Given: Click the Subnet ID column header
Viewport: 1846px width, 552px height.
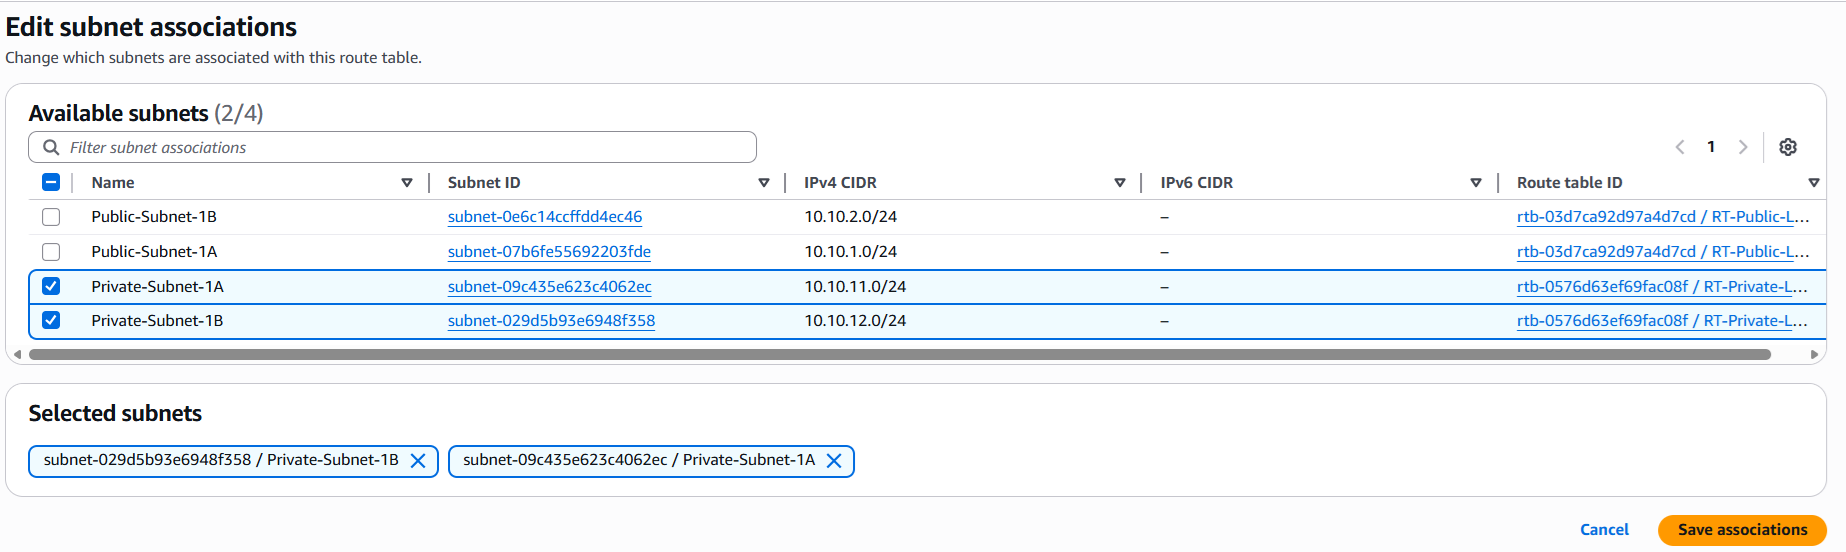Looking at the screenshot, I should 484,183.
